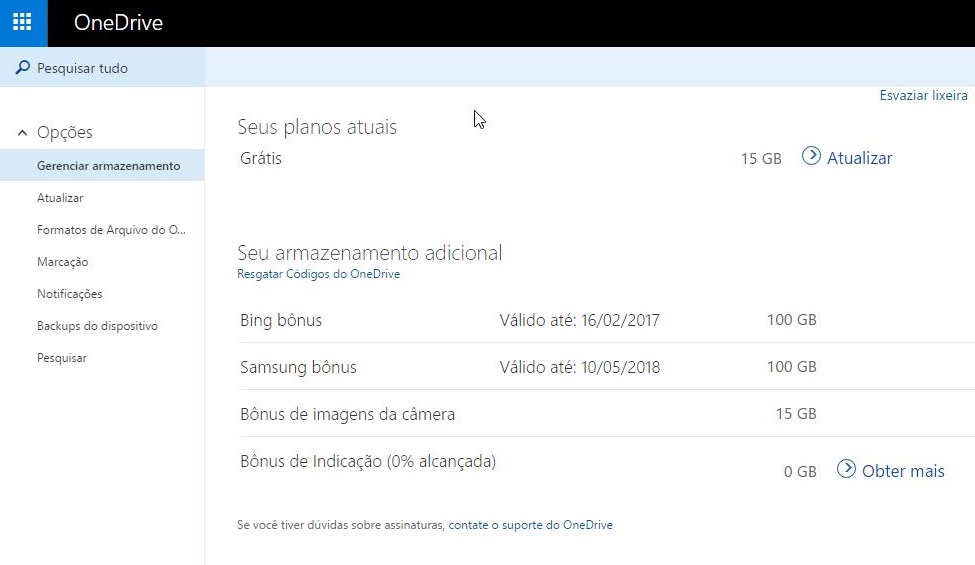Open Formatos de Arquivo do O... option
This screenshot has width=975, height=565.
pos(111,230)
